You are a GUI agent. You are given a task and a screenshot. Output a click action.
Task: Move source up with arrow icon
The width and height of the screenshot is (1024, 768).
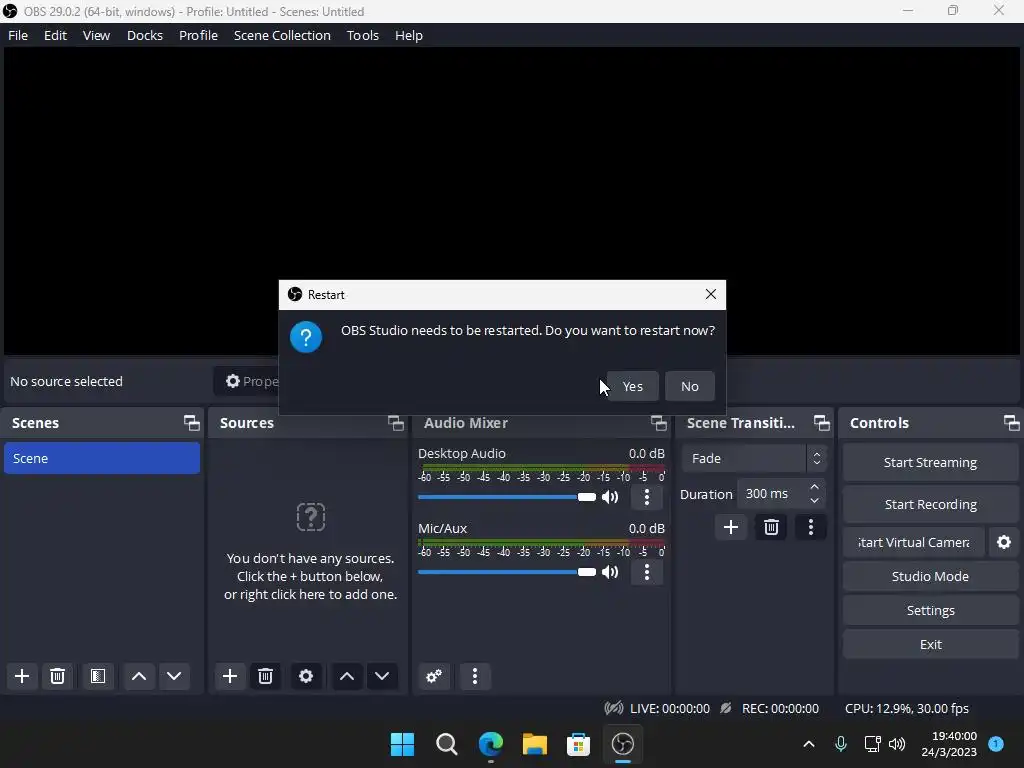[x=347, y=676]
